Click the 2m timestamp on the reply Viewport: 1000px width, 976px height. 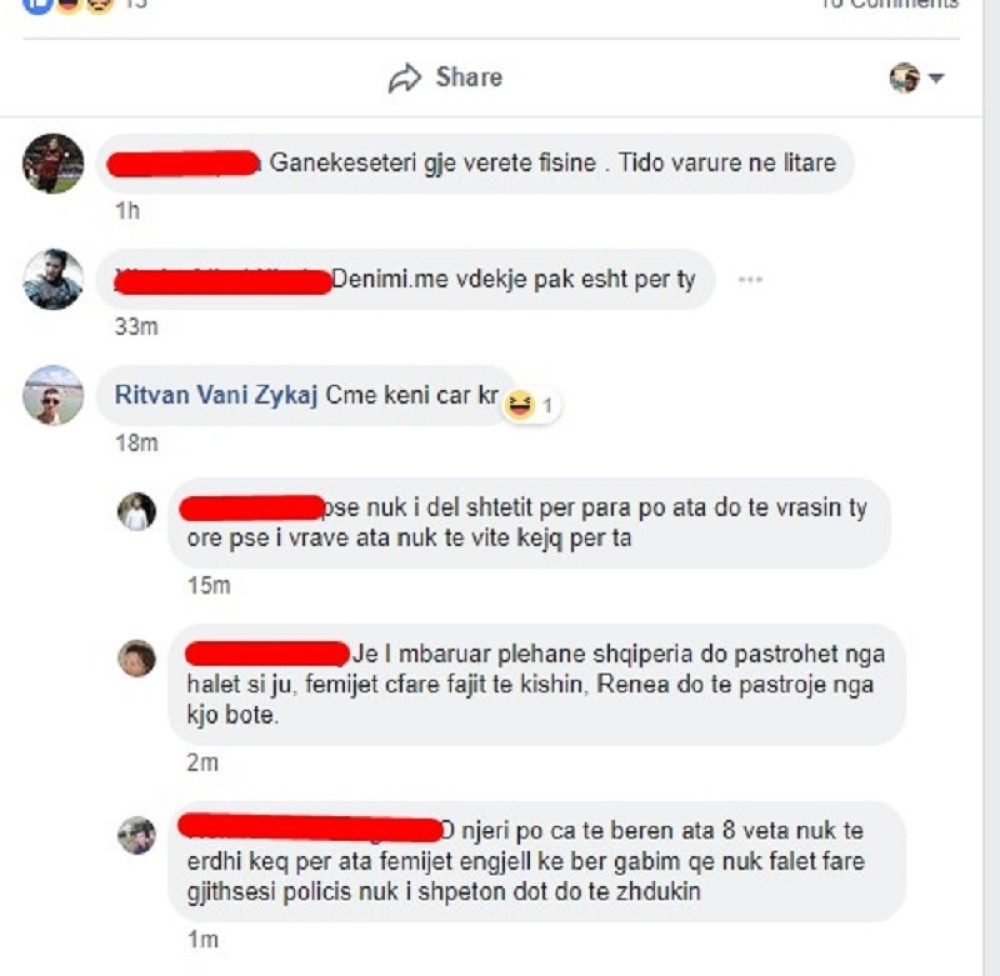[202, 762]
